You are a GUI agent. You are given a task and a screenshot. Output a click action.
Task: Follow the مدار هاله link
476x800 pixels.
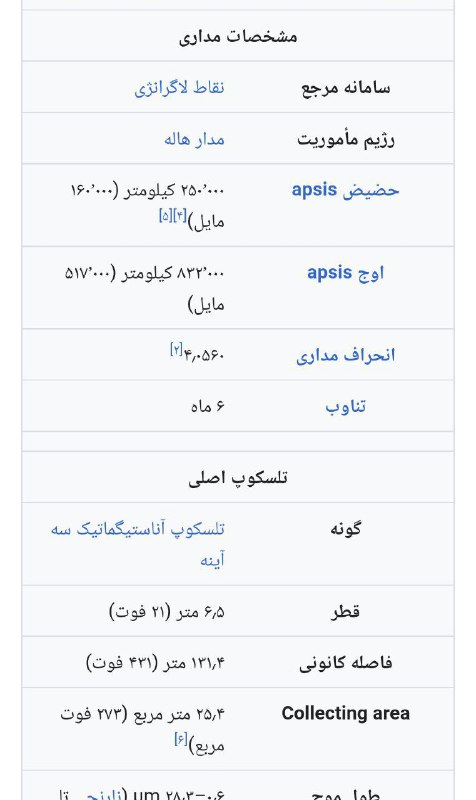[x=194, y=139]
